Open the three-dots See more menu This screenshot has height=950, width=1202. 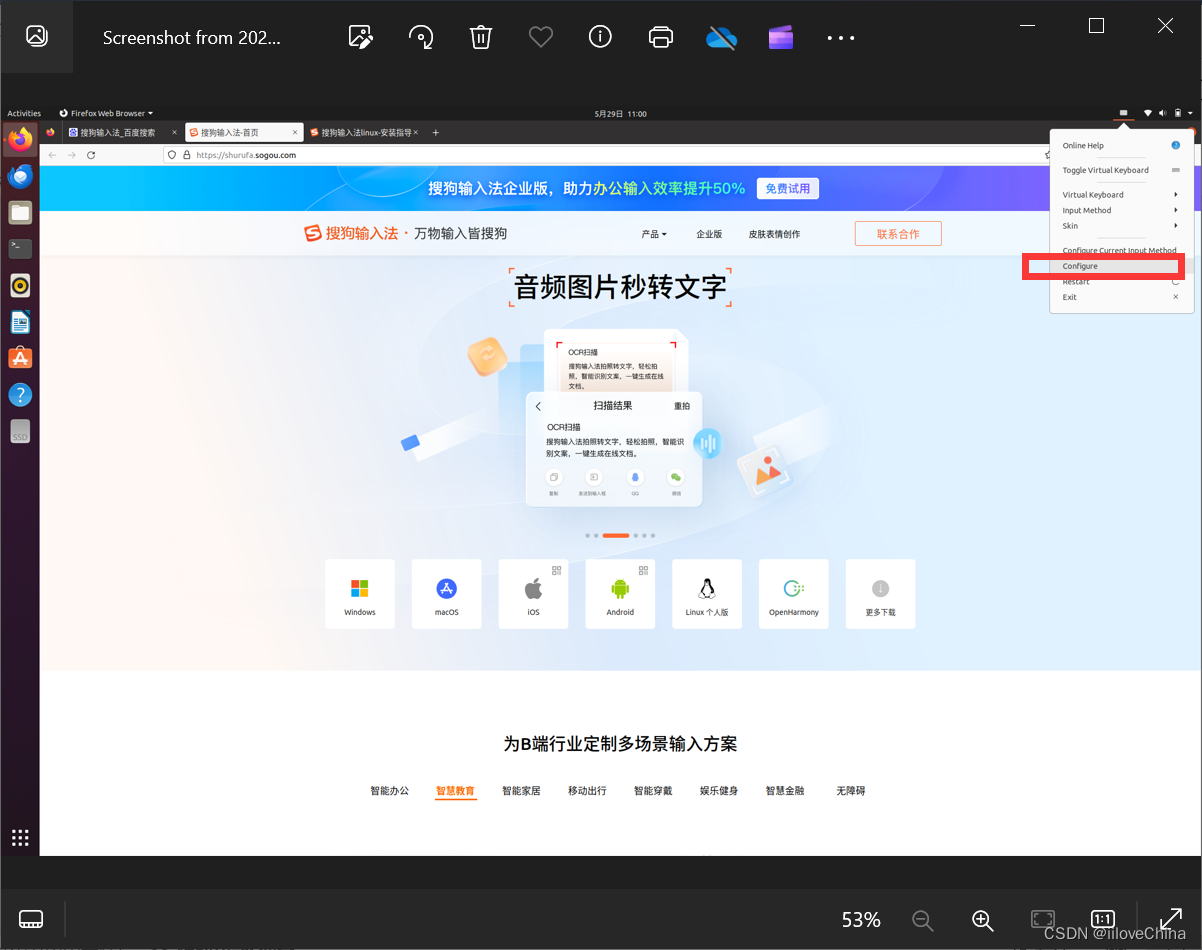click(841, 38)
